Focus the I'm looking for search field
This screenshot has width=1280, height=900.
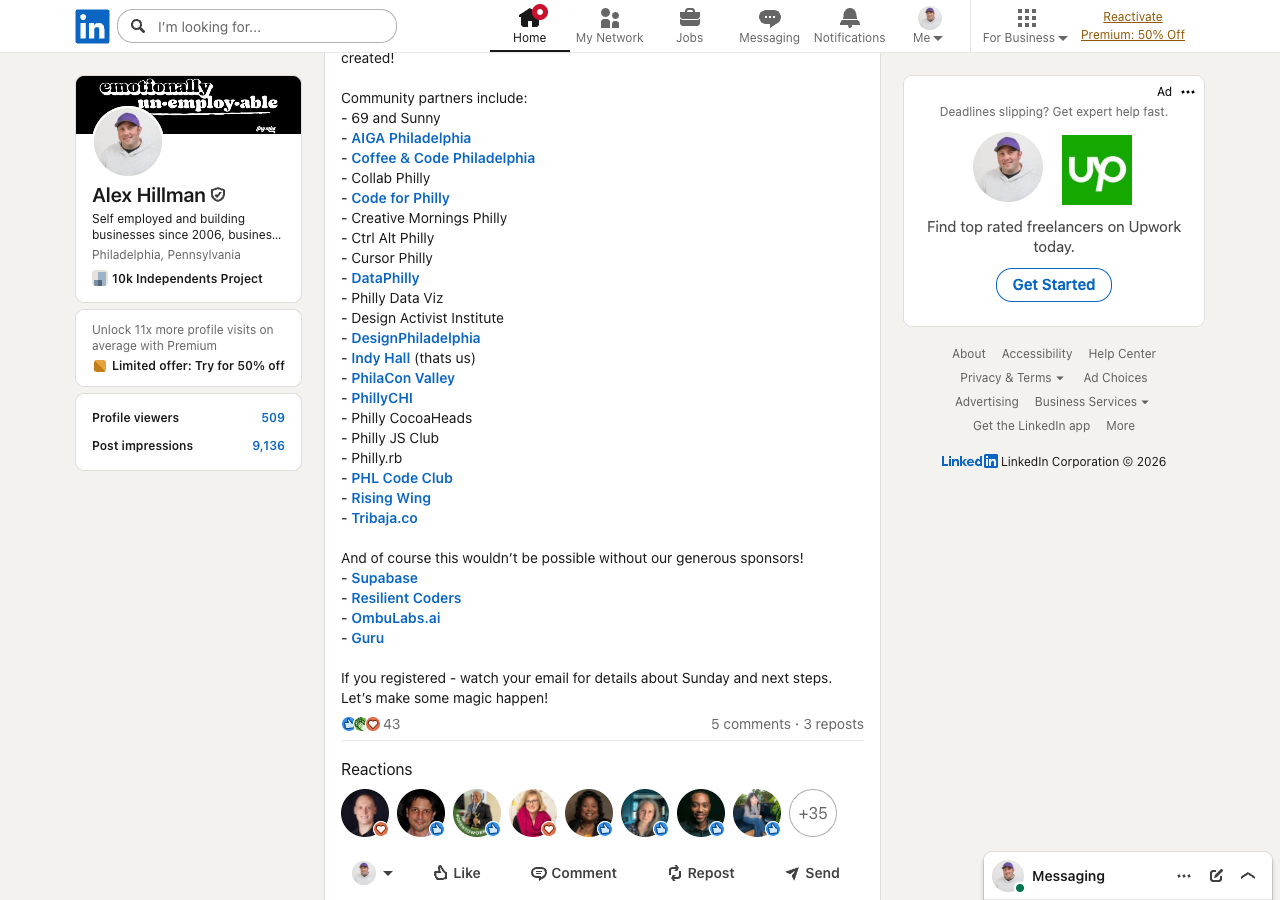[x=257, y=26]
